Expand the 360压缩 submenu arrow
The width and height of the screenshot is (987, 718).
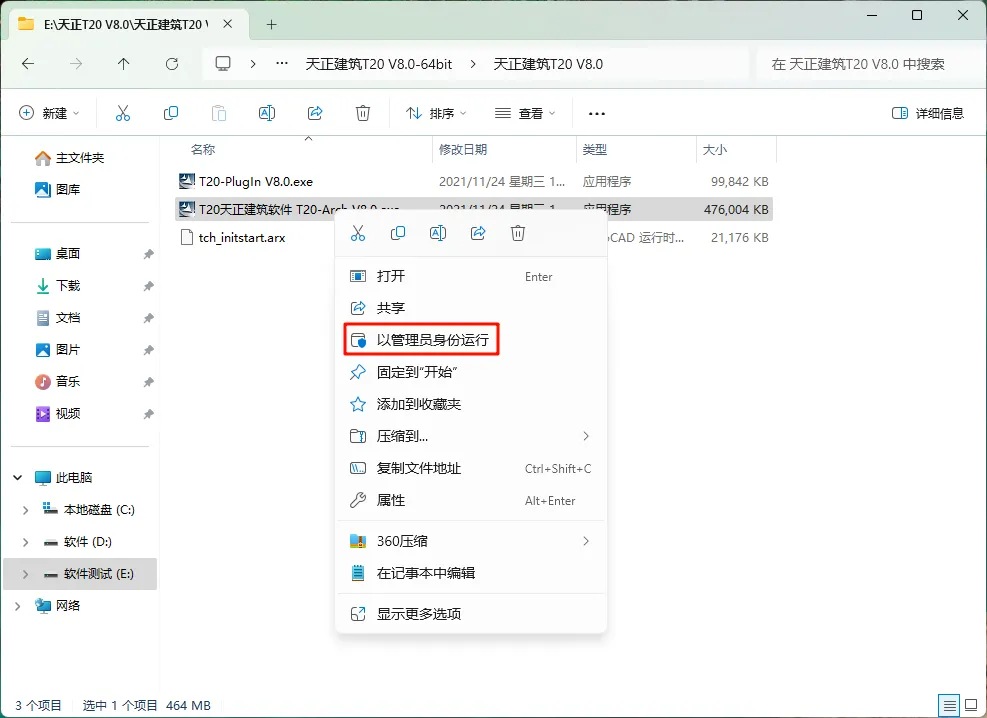pos(586,541)
